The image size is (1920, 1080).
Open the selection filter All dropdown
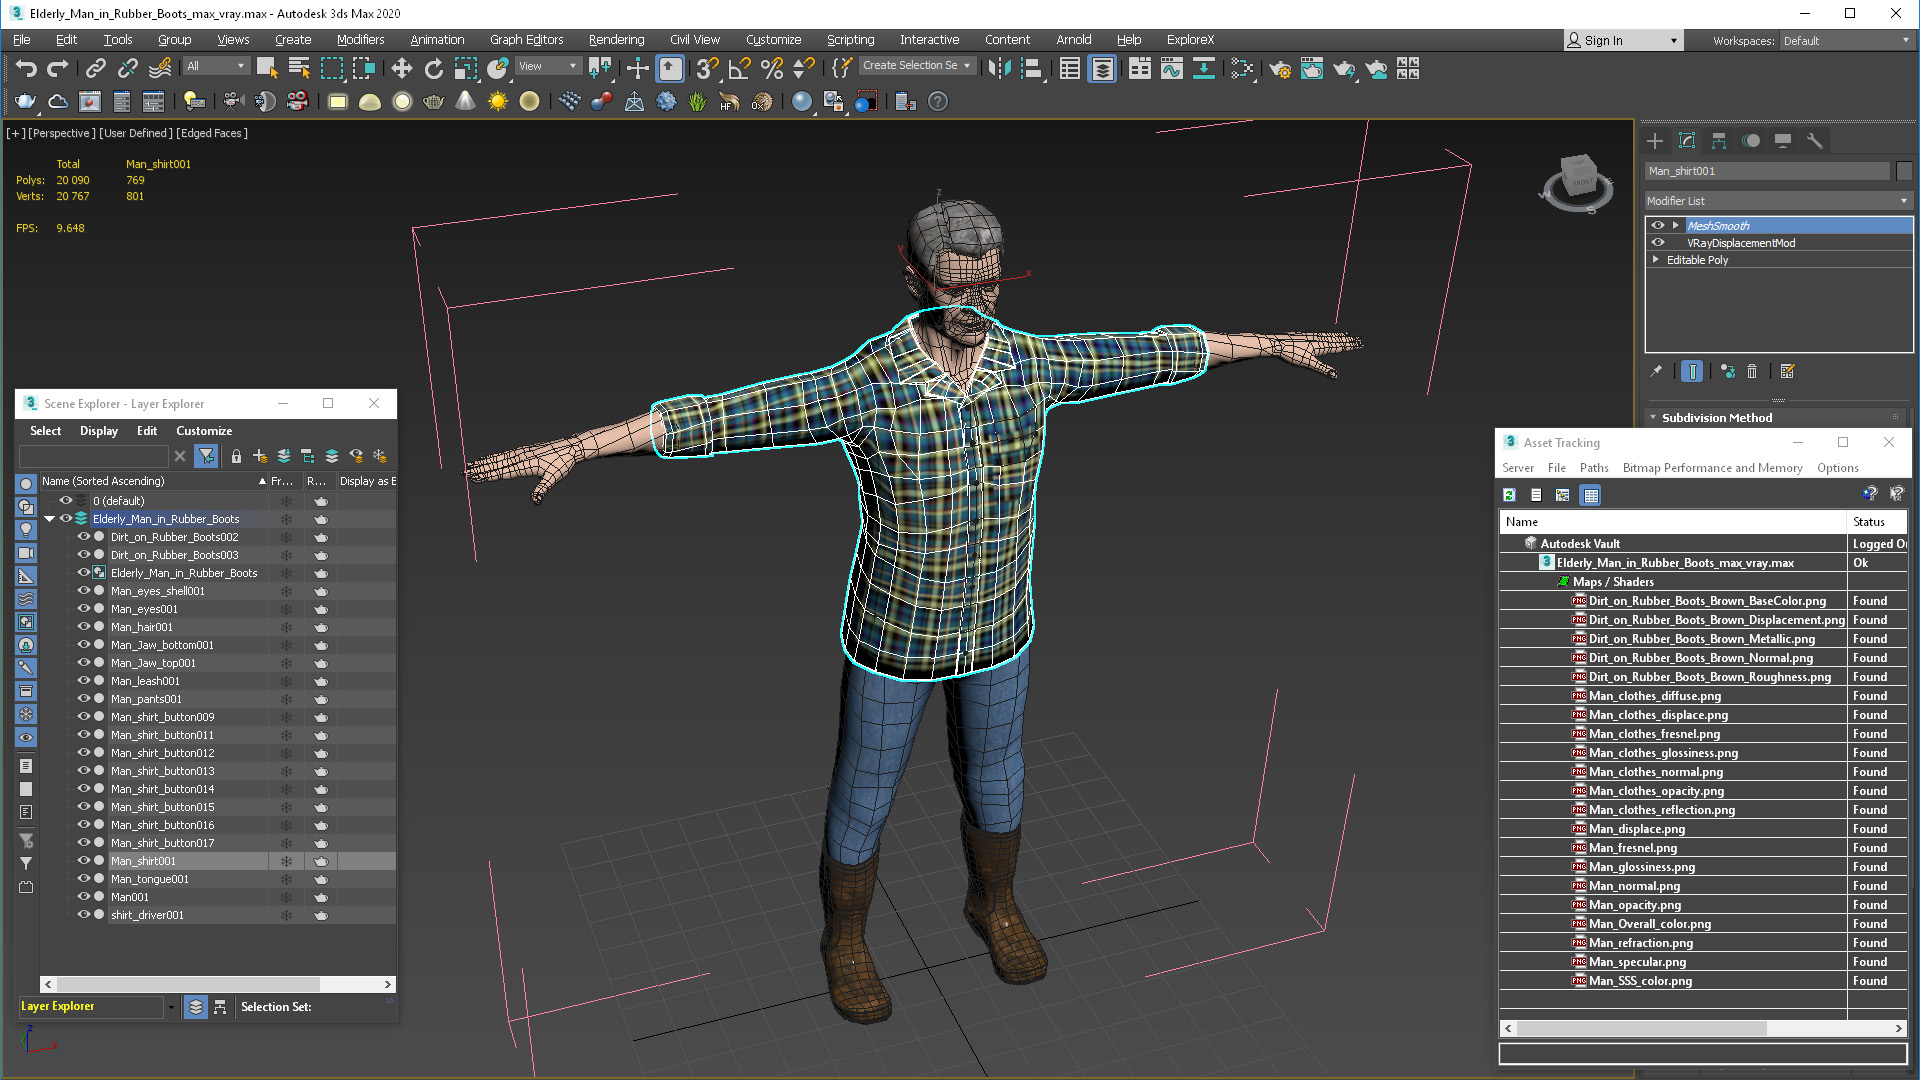tap(216, 66)
